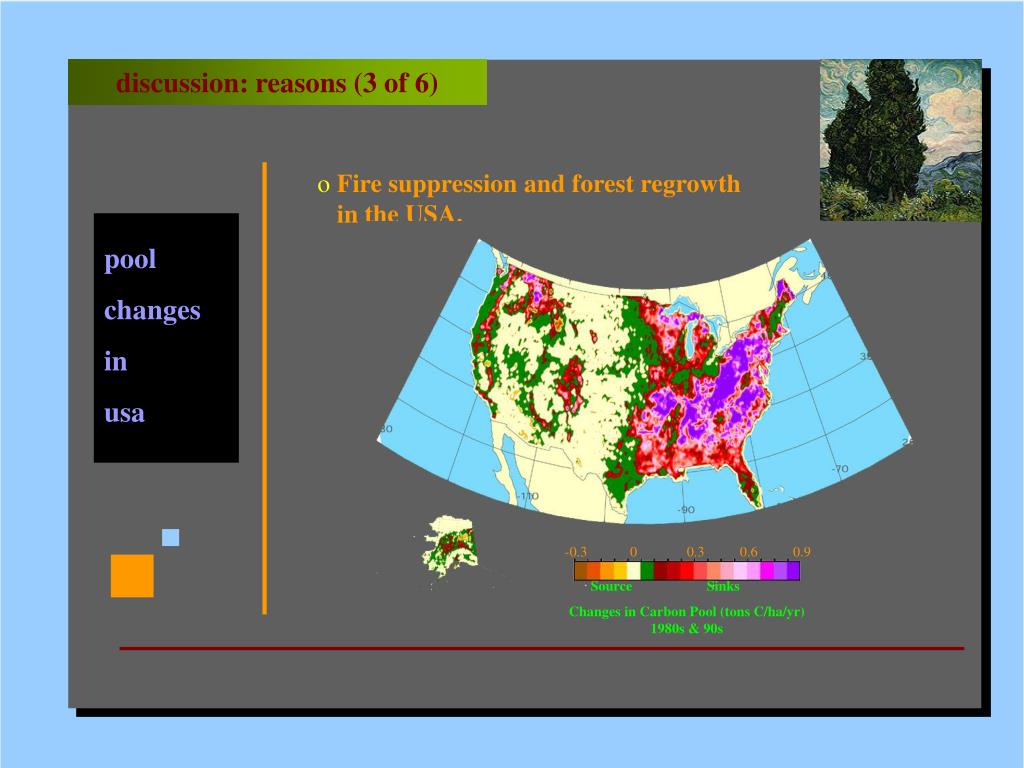
Task: Click the caption '1980s & 90s'
Action: click(x=687, y=628)
